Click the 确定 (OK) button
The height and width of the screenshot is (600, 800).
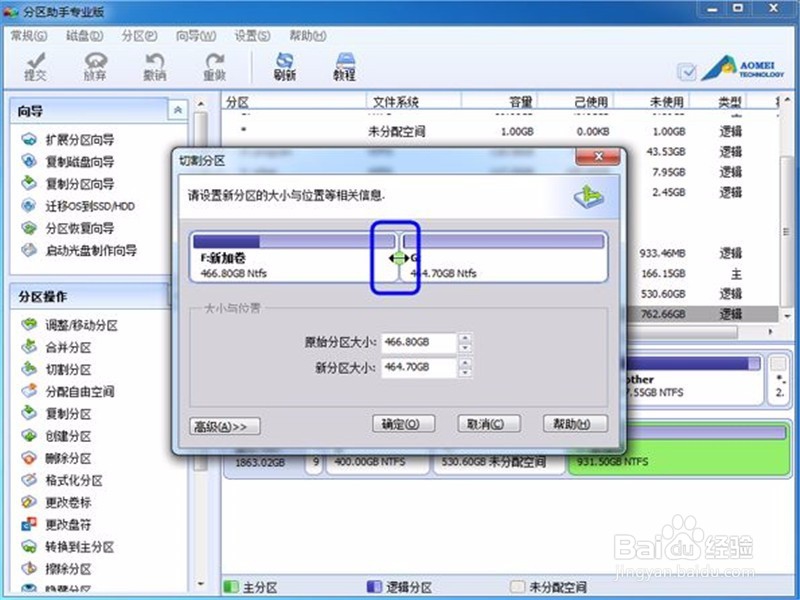pyautogui.click(x=402, y=423)
